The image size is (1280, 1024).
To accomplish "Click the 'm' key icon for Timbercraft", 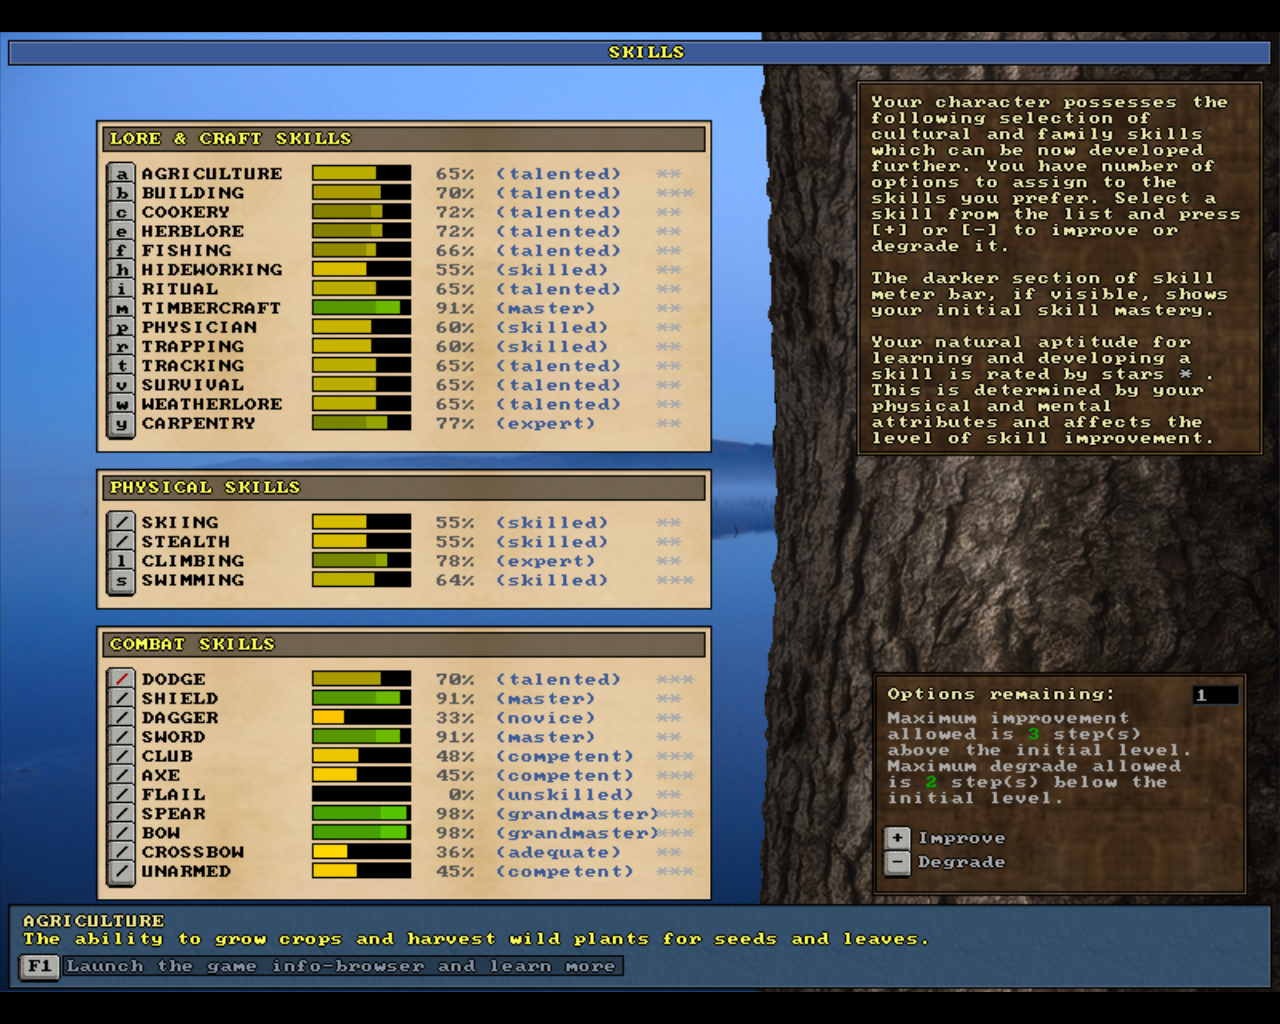I will tap(121, 309).
